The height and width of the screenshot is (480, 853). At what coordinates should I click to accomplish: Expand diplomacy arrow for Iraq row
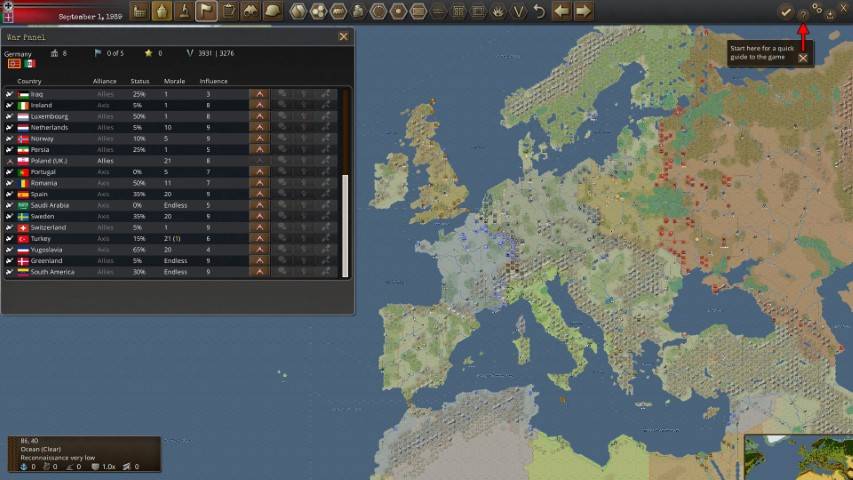(259, 94)
